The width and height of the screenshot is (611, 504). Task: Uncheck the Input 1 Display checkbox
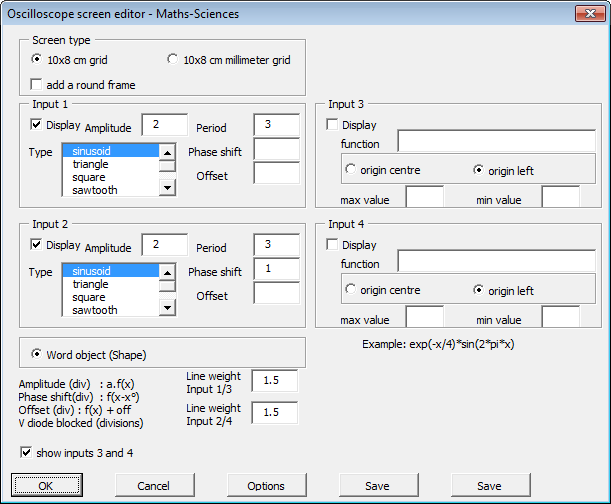point(38,125)
